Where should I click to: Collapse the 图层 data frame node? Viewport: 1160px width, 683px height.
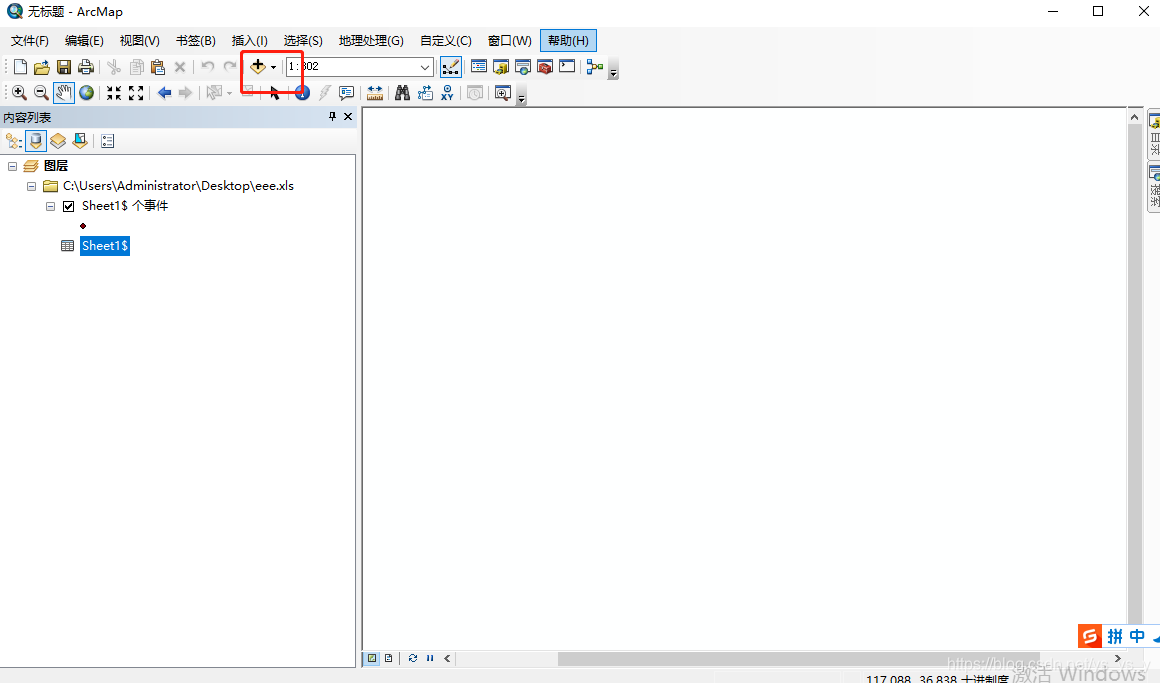pyautogui.click(x=12, y=166)
